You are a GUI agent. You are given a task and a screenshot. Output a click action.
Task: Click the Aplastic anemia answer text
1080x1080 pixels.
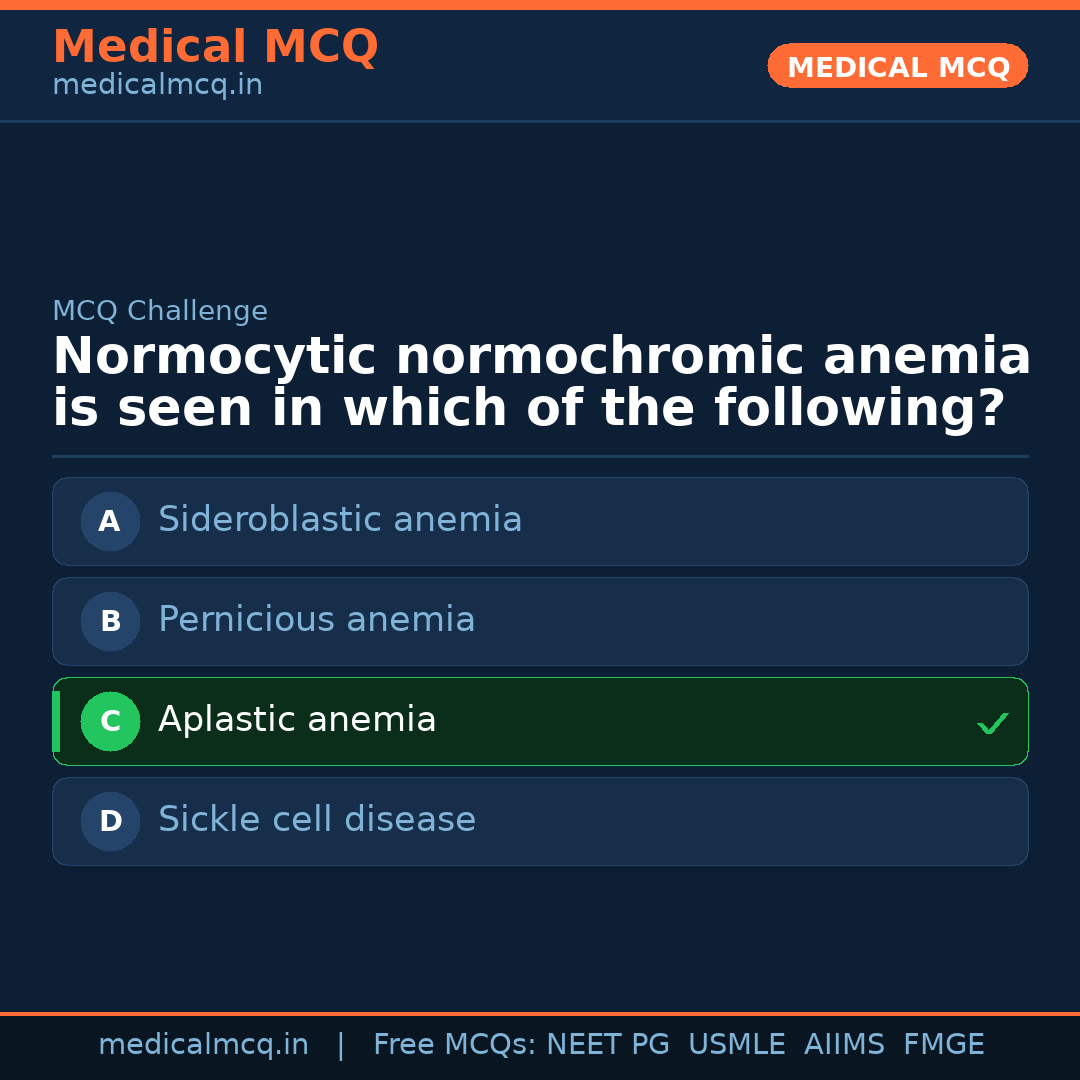297,720
